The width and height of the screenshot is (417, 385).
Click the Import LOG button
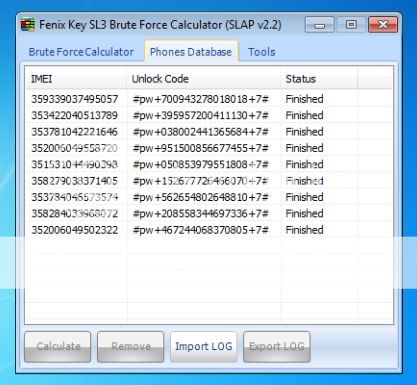(x=204, y=347)
